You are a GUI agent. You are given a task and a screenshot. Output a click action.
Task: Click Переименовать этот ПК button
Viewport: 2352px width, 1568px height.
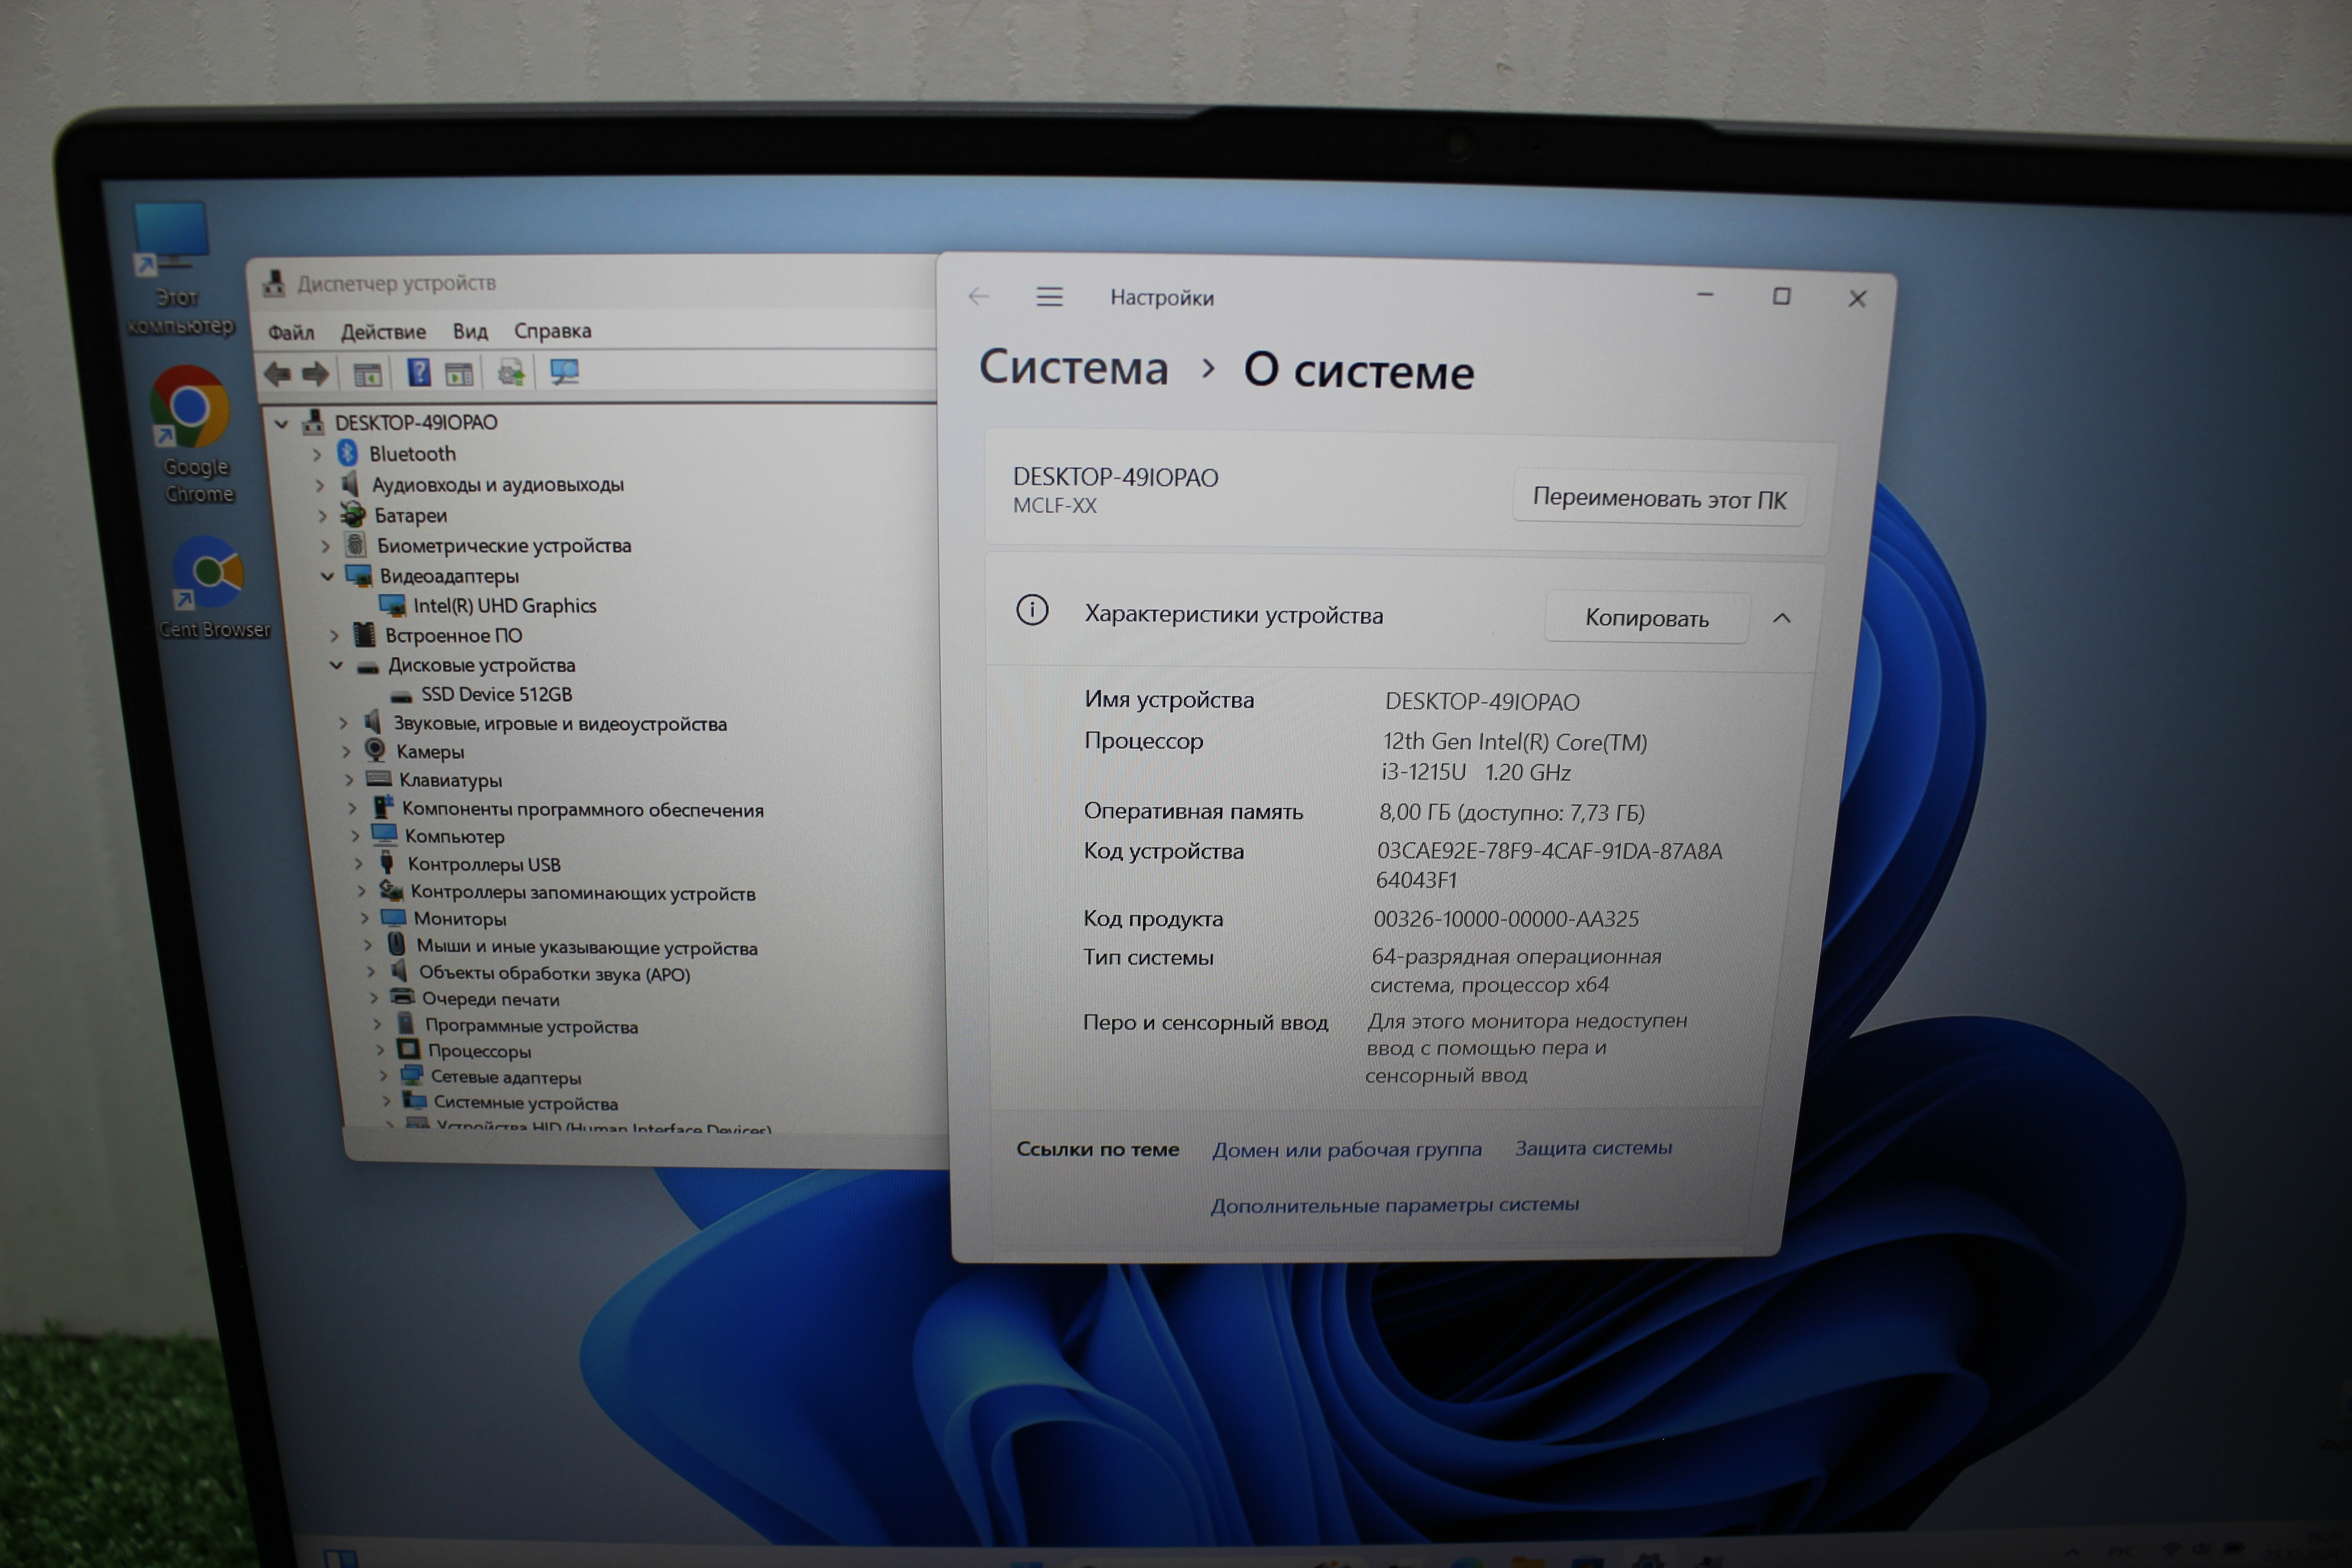[1659, 498]
